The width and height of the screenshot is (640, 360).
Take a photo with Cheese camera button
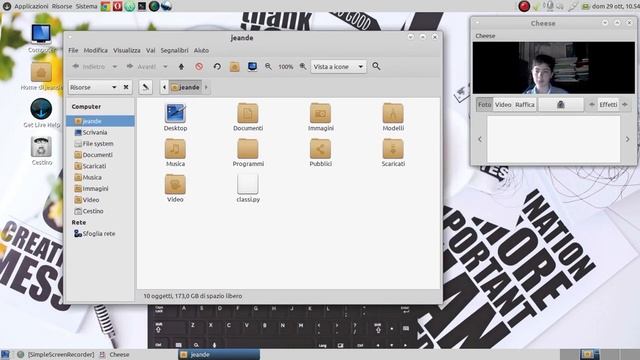[561, 104]
